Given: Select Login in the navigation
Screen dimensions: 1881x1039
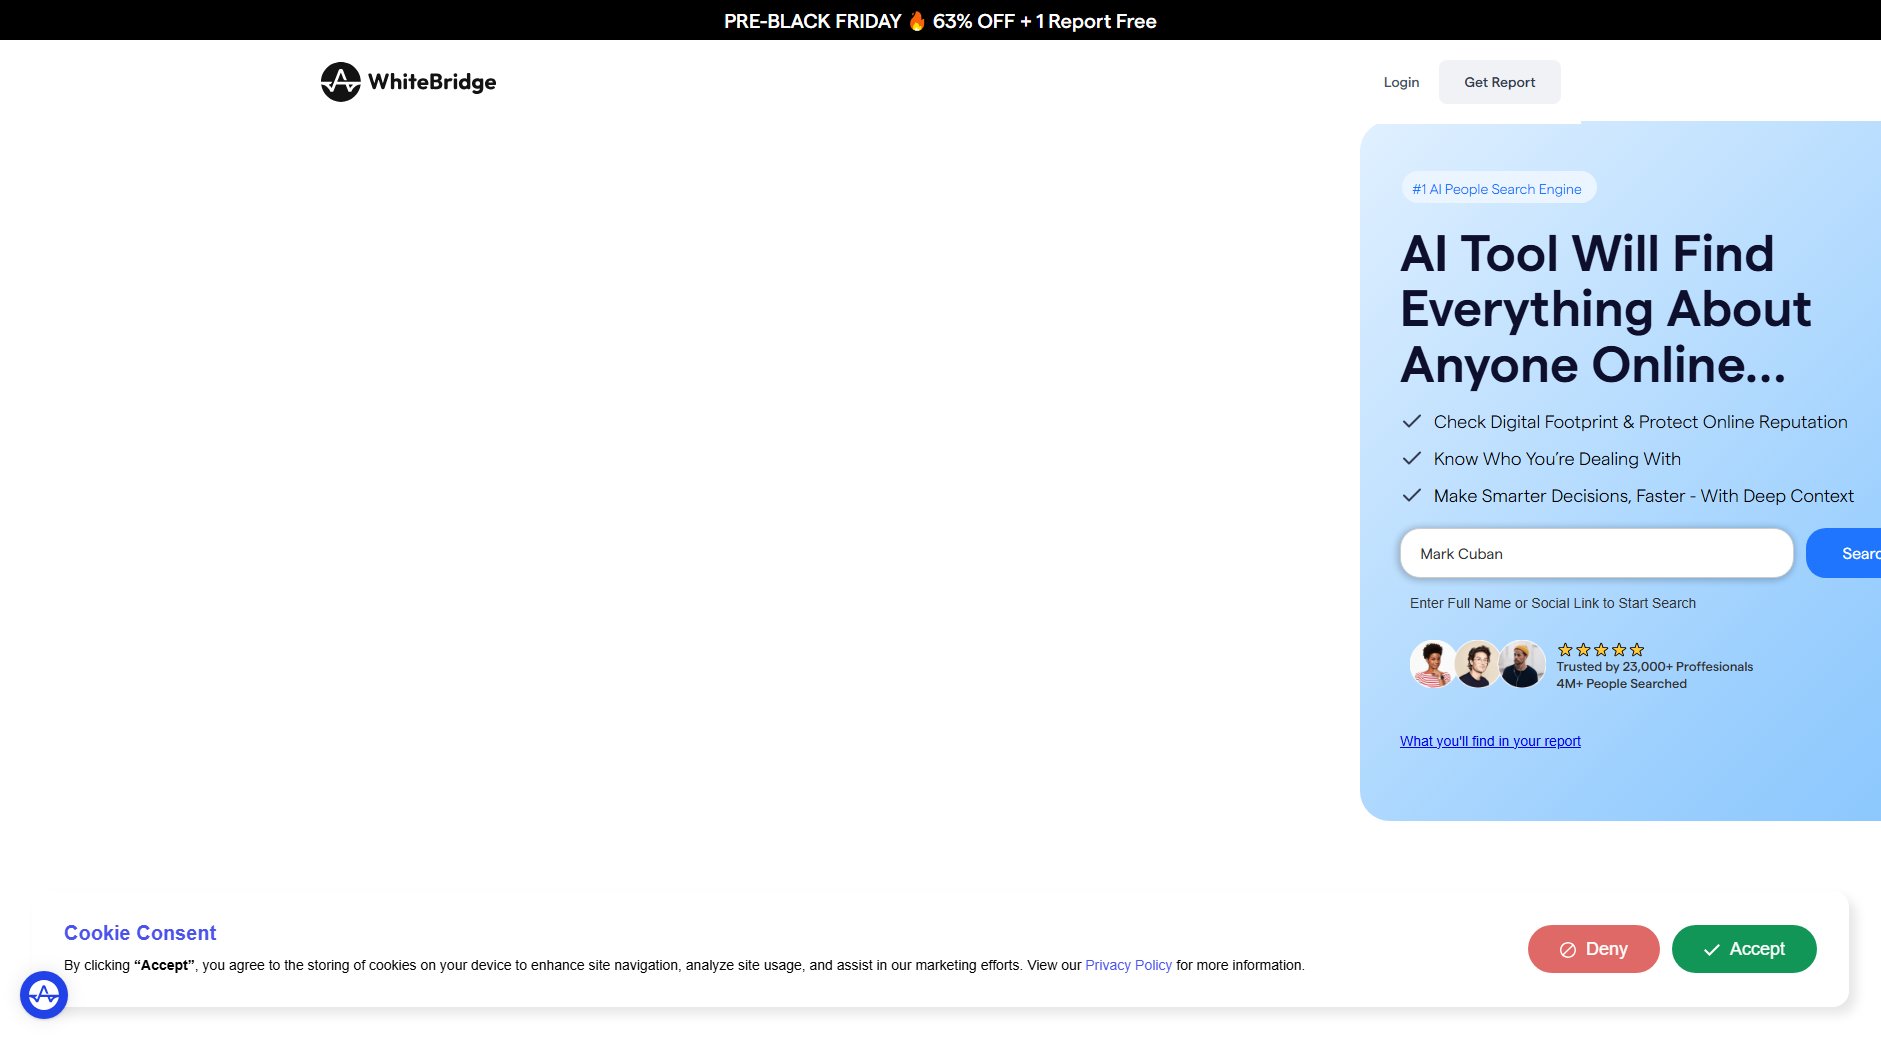Looking at the screenshot, I should [x=1400, y=82].
